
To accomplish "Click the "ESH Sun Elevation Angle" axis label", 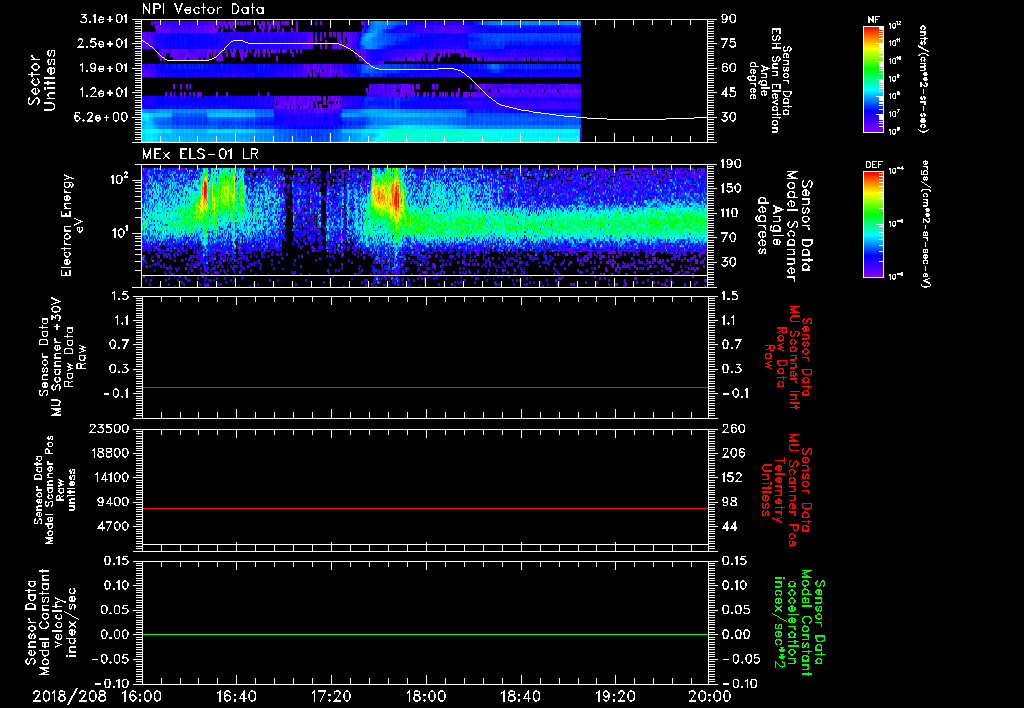I will click(769, 80).
